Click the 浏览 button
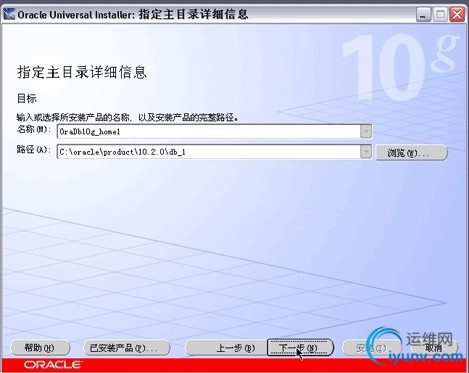469x373 pixels. pyautogui.click(x=411, y=153)
